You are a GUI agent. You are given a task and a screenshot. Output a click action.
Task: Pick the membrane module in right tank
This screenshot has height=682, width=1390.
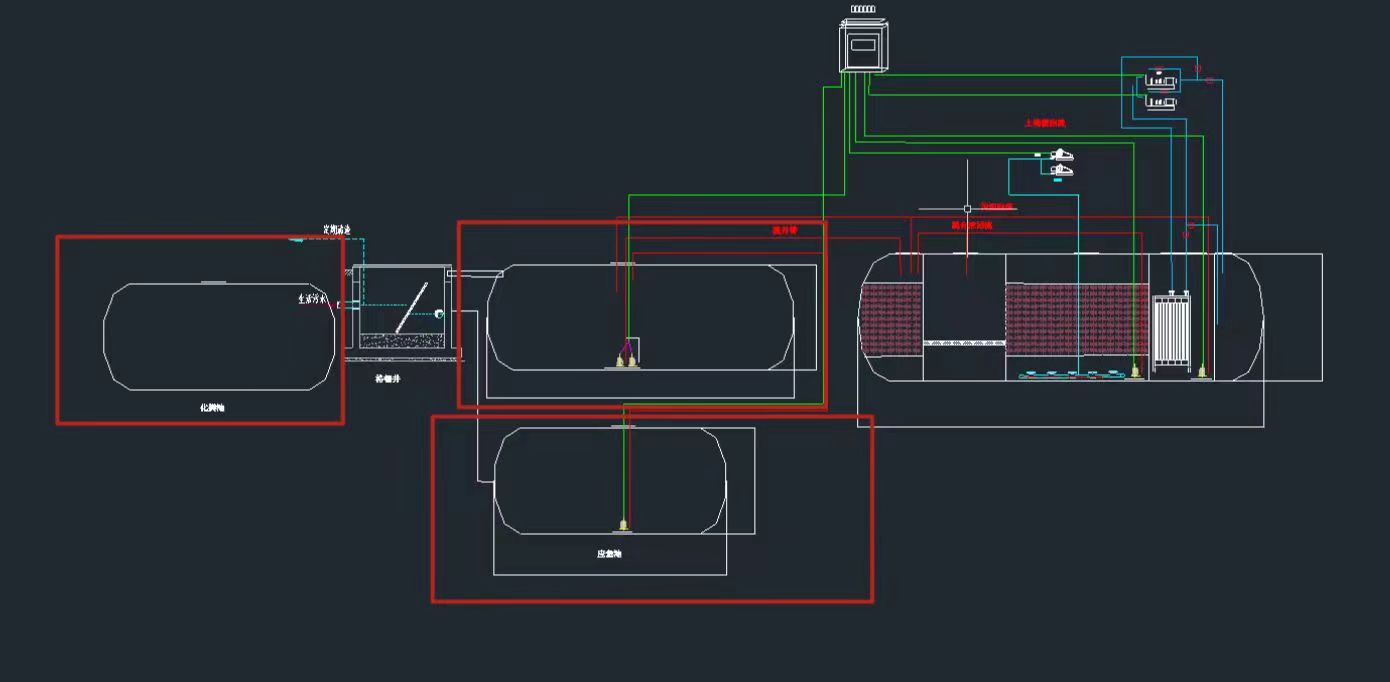[x=1170, y=332]
